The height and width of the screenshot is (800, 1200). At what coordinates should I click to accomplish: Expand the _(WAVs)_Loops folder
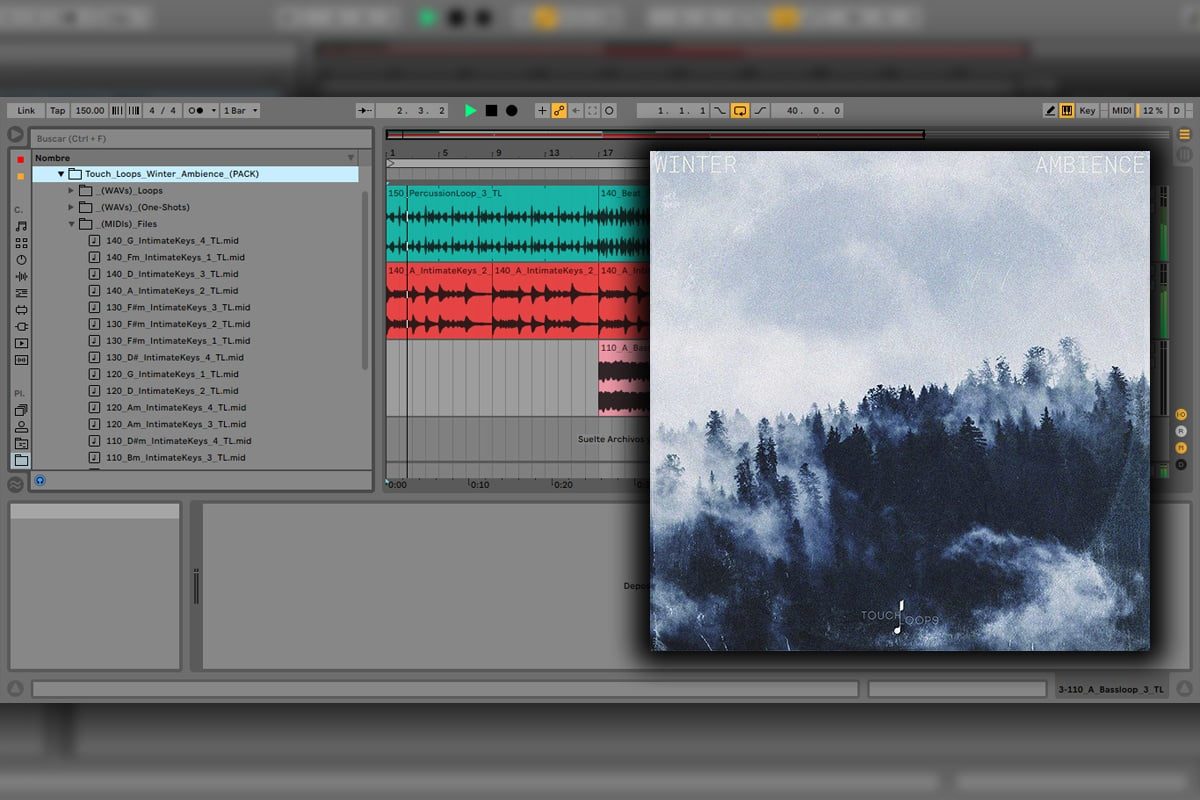point(71,190)
